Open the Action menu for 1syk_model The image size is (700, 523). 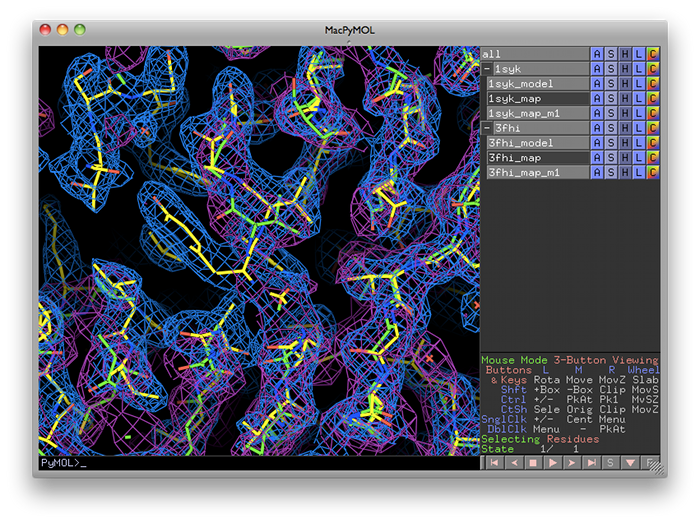(x=597, y=84)
